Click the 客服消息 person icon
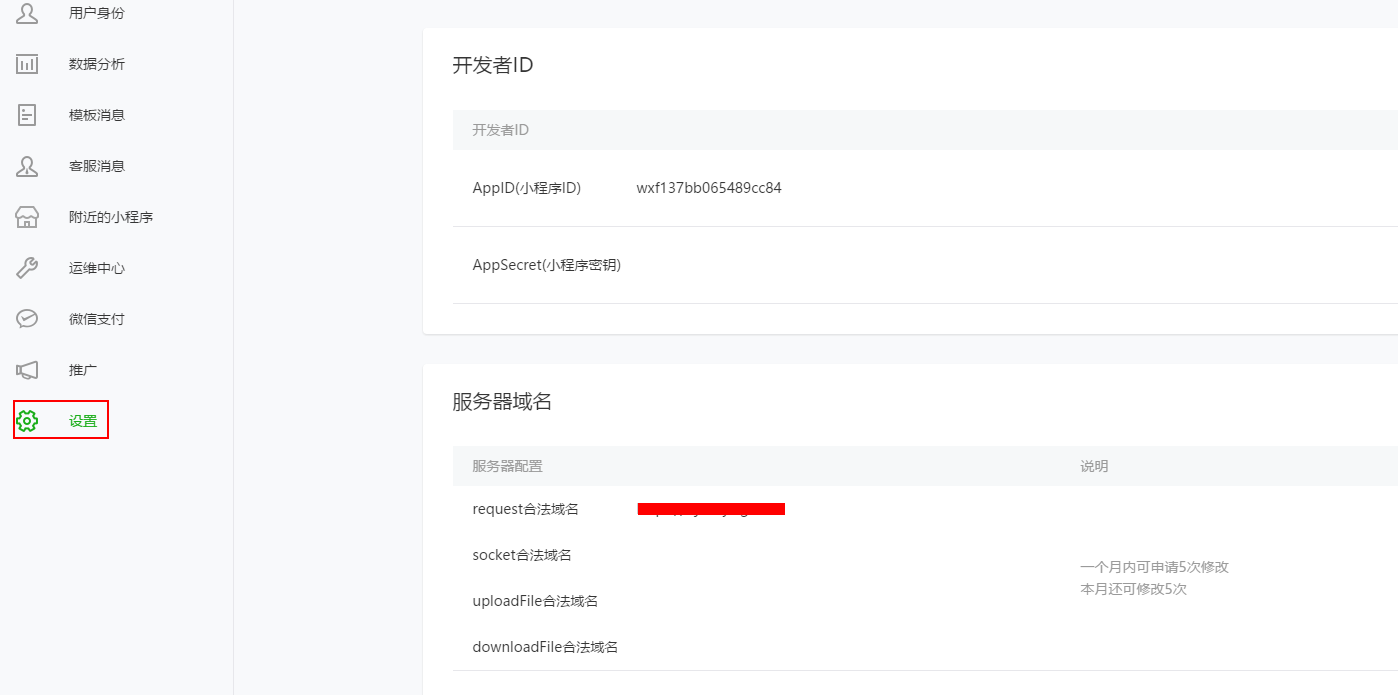The width and height of the screenshot is (1398, 695). coord(27,166)
